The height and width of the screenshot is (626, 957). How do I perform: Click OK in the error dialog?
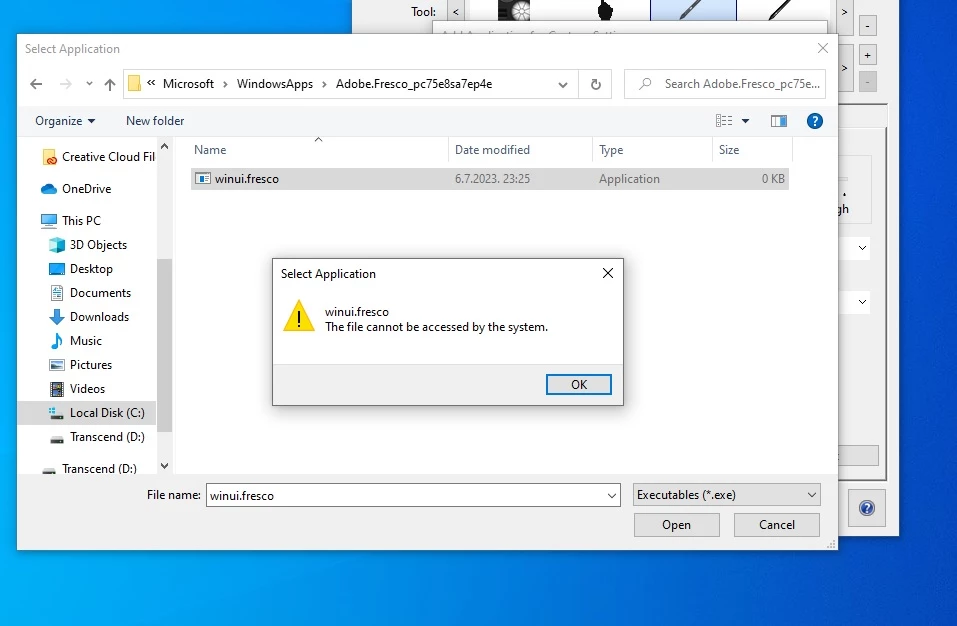coord(578,384)
